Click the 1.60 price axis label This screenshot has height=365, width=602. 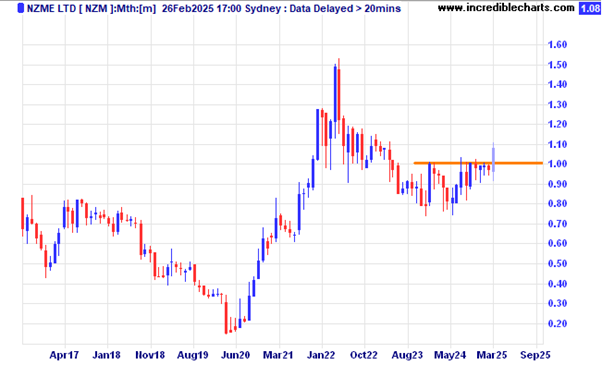[557, 45]
